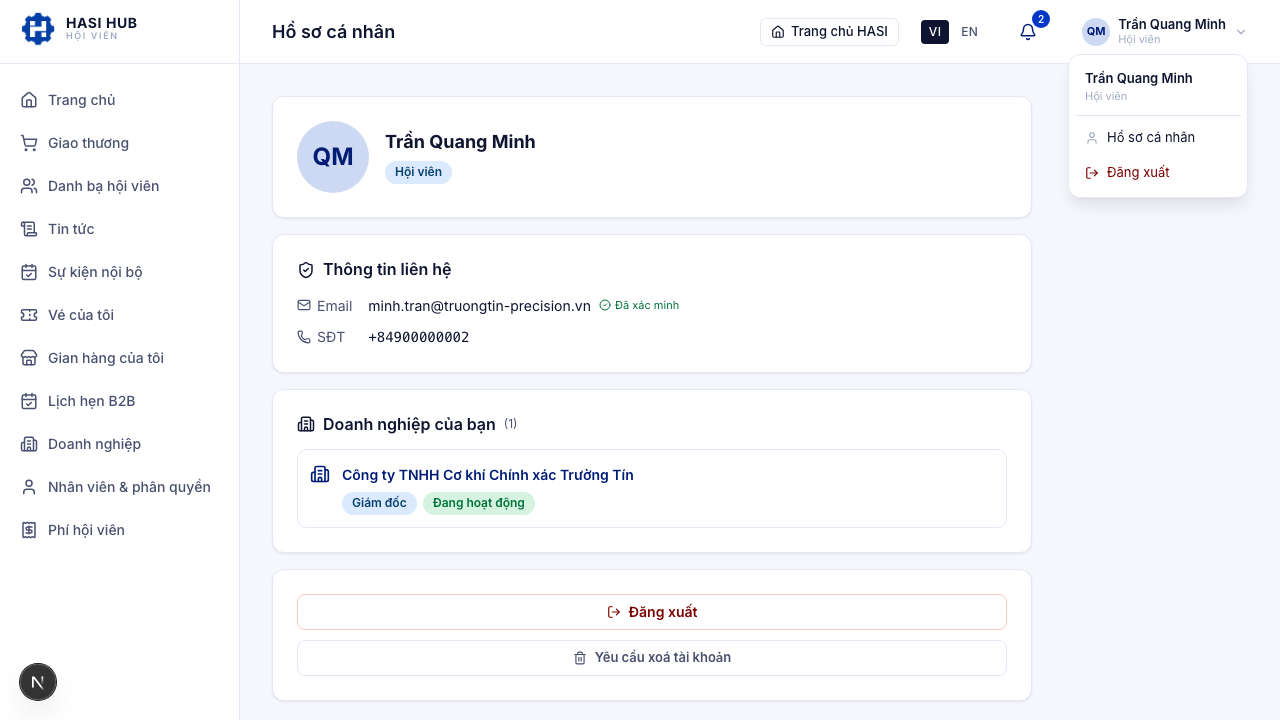This screenshot has height=720, width=1280.
Task: Click the email minh.tran@truongtin-precision.vn
Action: click(x=479, y=306)
